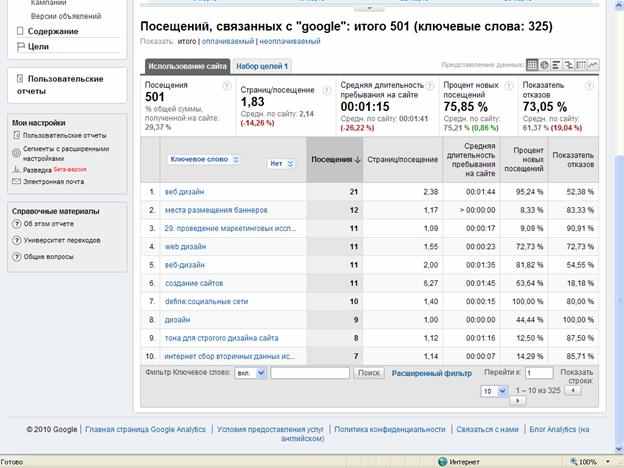Click the Содержание page icon
Viewport: 624px width, 468px height.
(20, 31)
